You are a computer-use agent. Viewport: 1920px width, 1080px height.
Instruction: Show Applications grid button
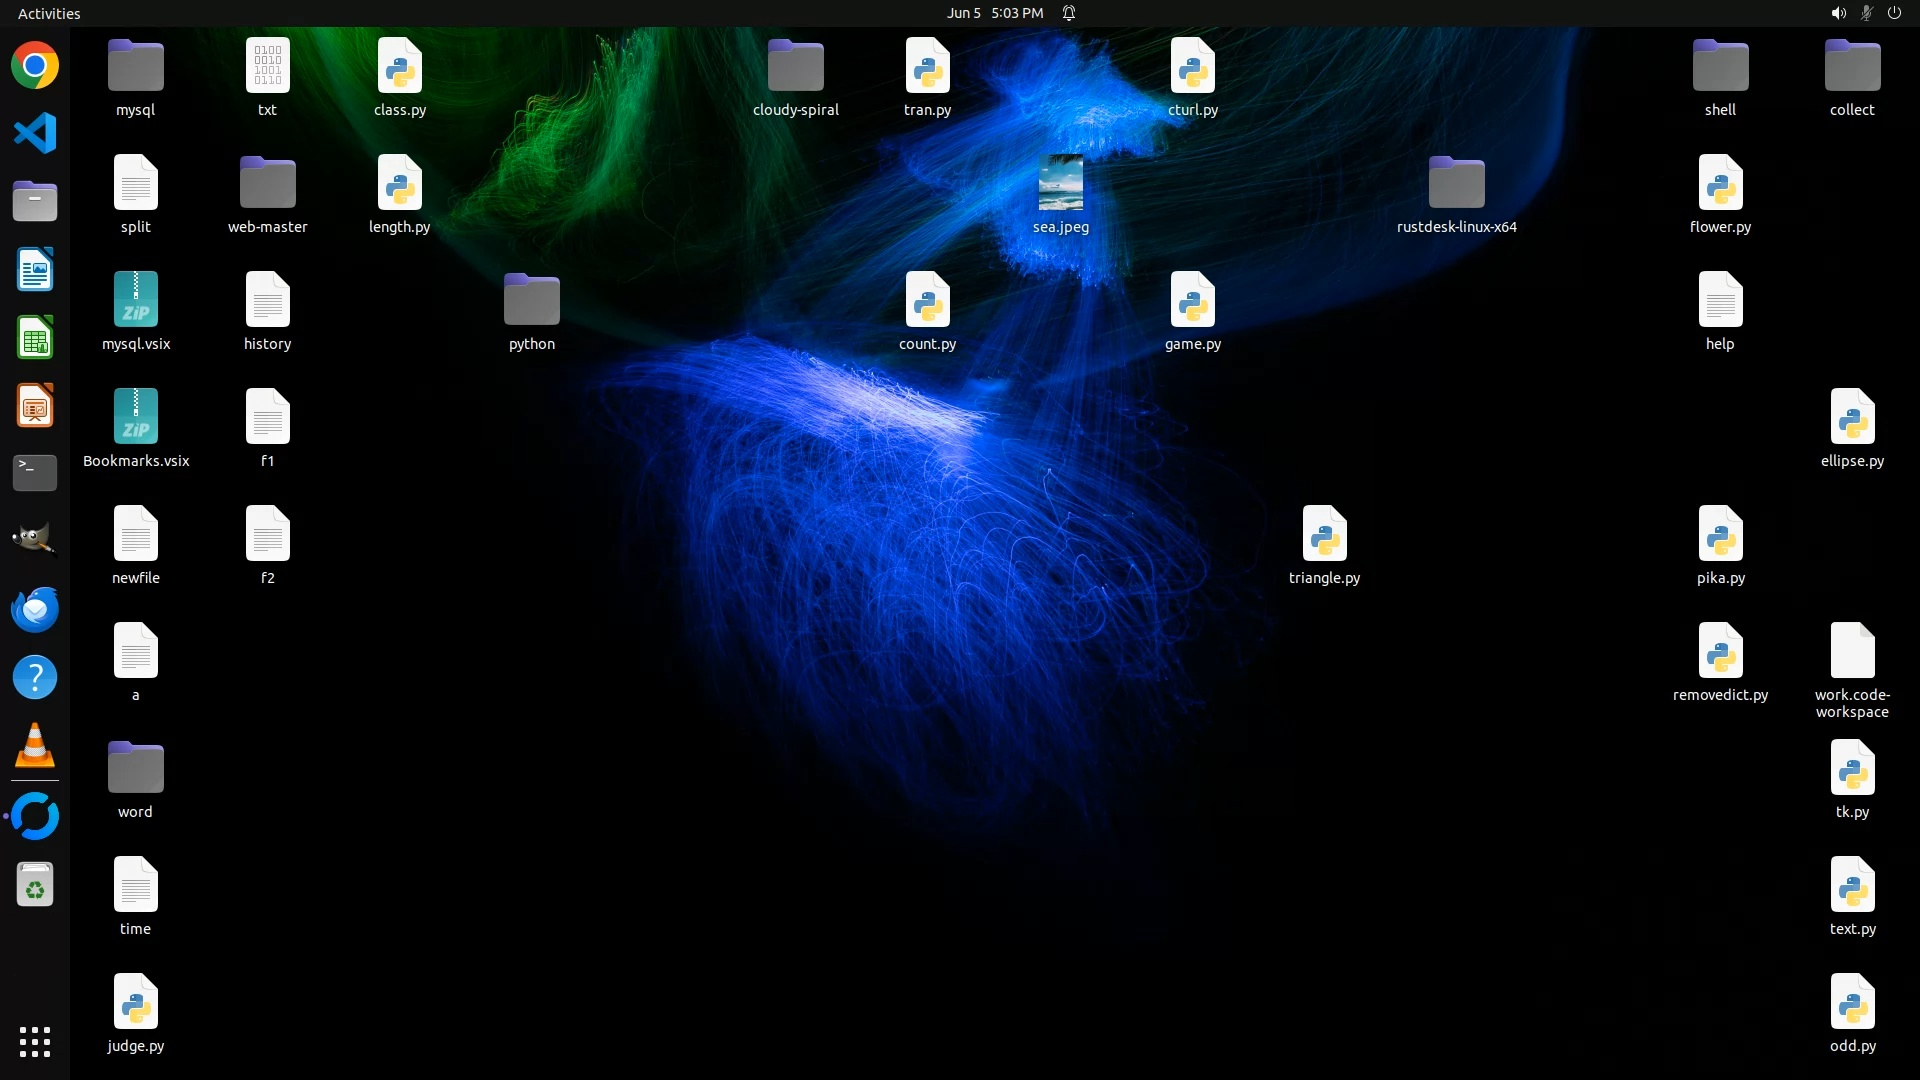[x=35, y=1041]
